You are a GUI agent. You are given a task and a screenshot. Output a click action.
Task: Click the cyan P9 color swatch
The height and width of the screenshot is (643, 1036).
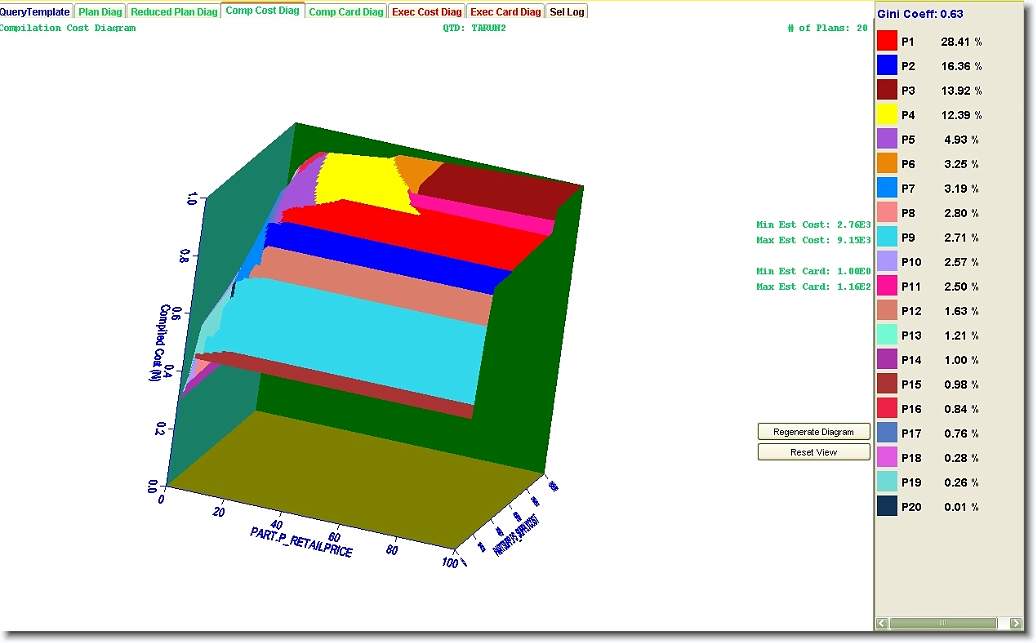tap(887, 237)
